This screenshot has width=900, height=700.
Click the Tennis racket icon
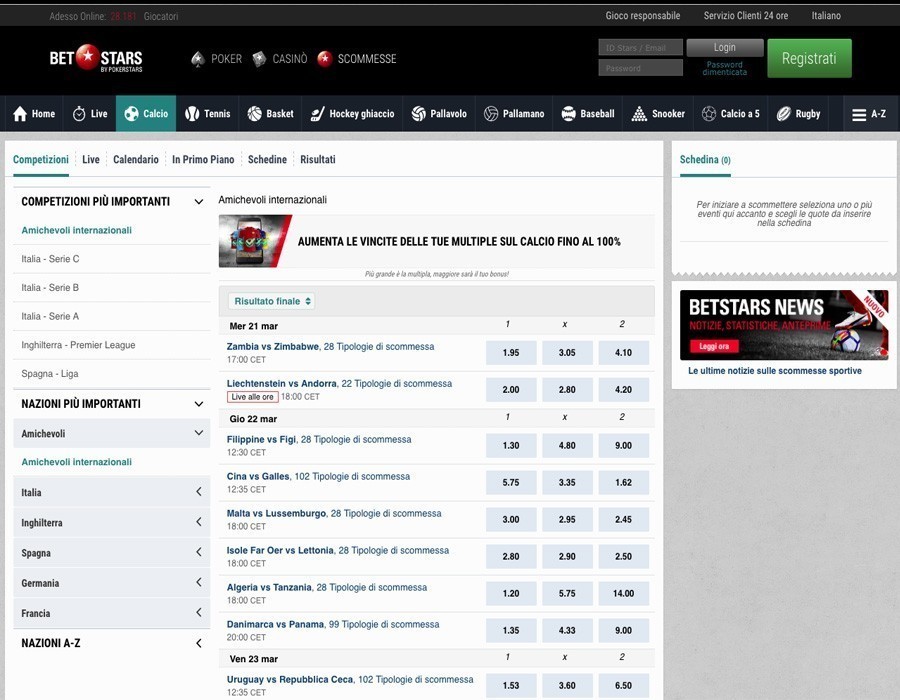pyautogui.click(x=192, y=114)
